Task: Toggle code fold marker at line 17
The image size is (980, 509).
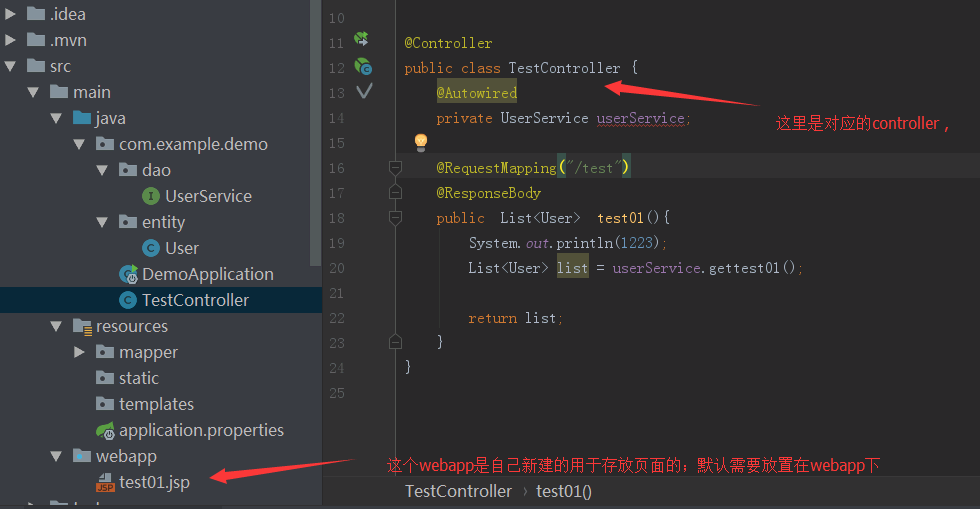Action: point(395,192)
